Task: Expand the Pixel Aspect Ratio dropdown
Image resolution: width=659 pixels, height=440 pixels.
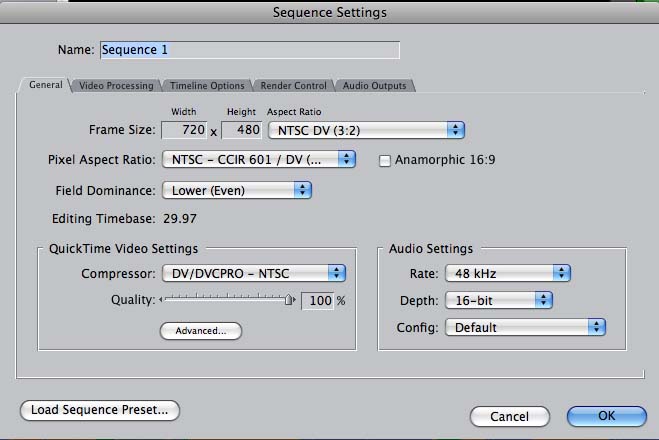Action: point(259,159)
